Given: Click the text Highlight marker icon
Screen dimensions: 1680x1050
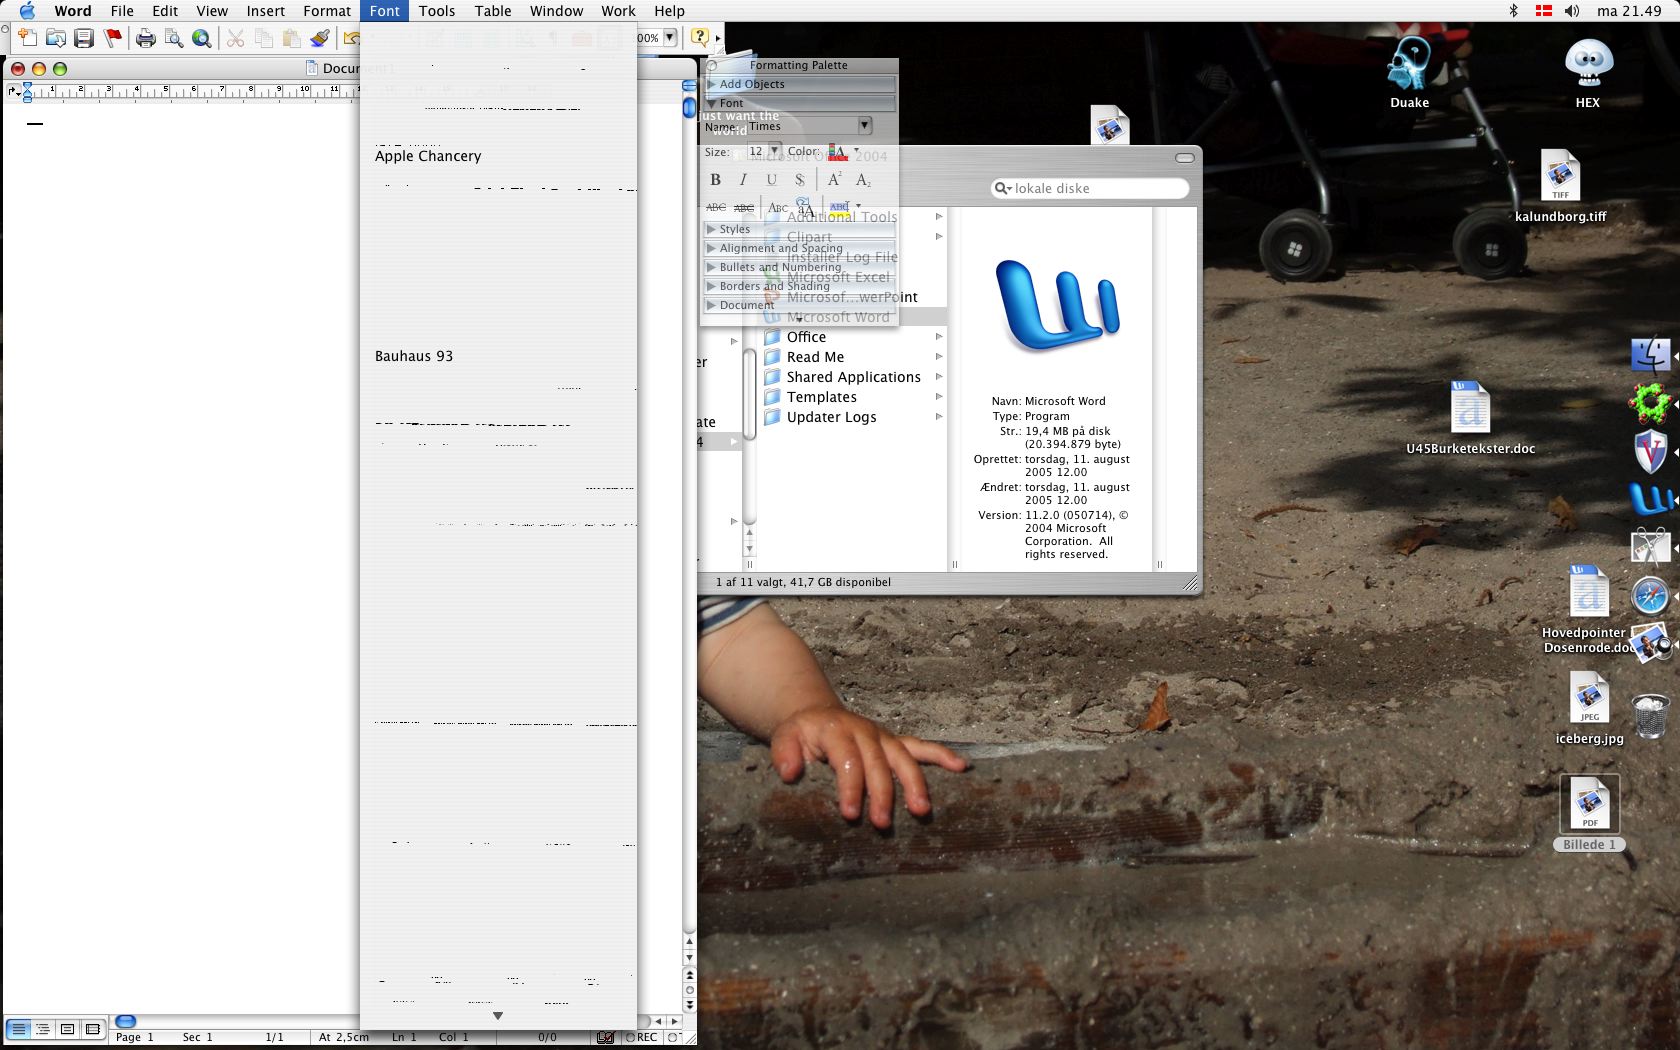Looking at the screenshot, I should (x=840, y=207).
